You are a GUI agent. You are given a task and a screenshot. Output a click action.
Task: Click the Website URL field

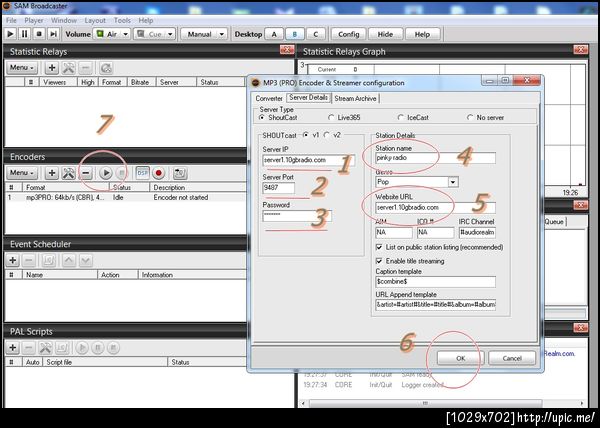click(435, 207)
